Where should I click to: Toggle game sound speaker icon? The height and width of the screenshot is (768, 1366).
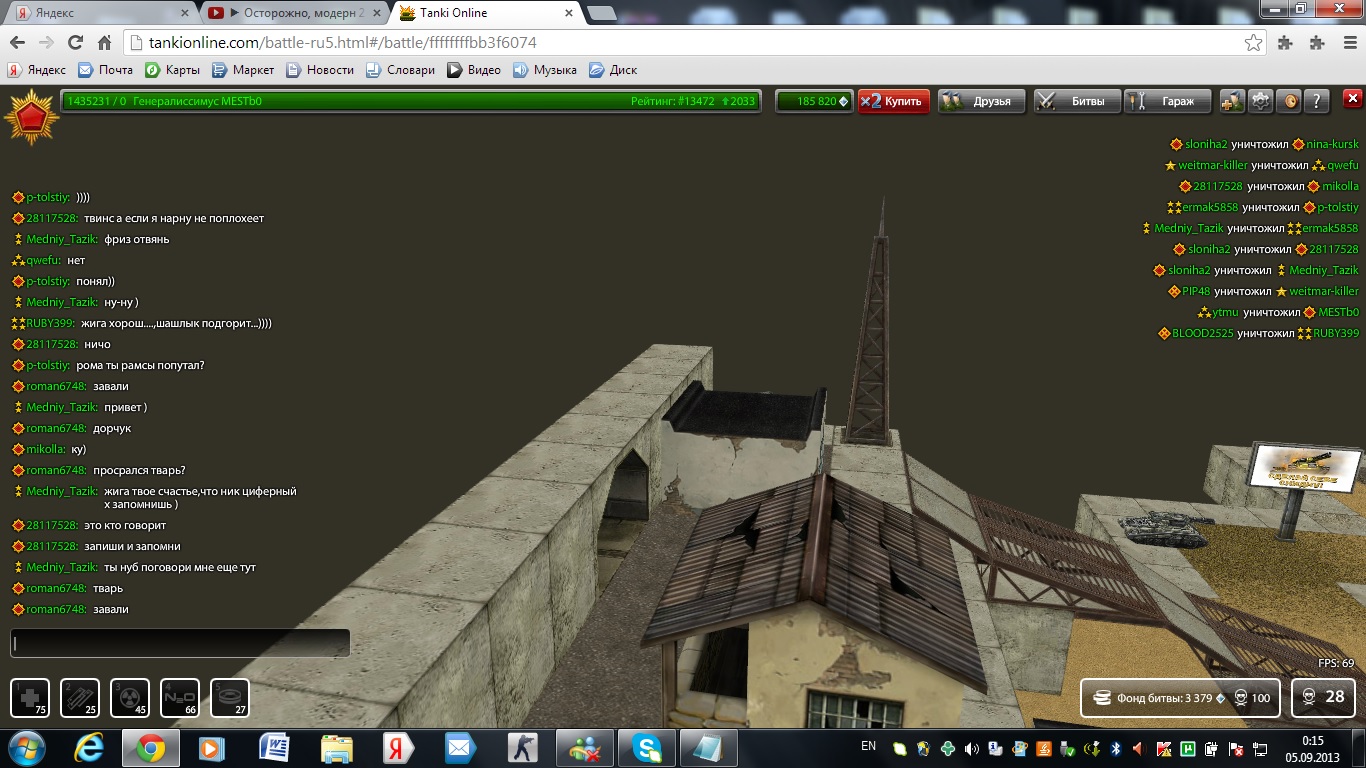click(1290, 101)
